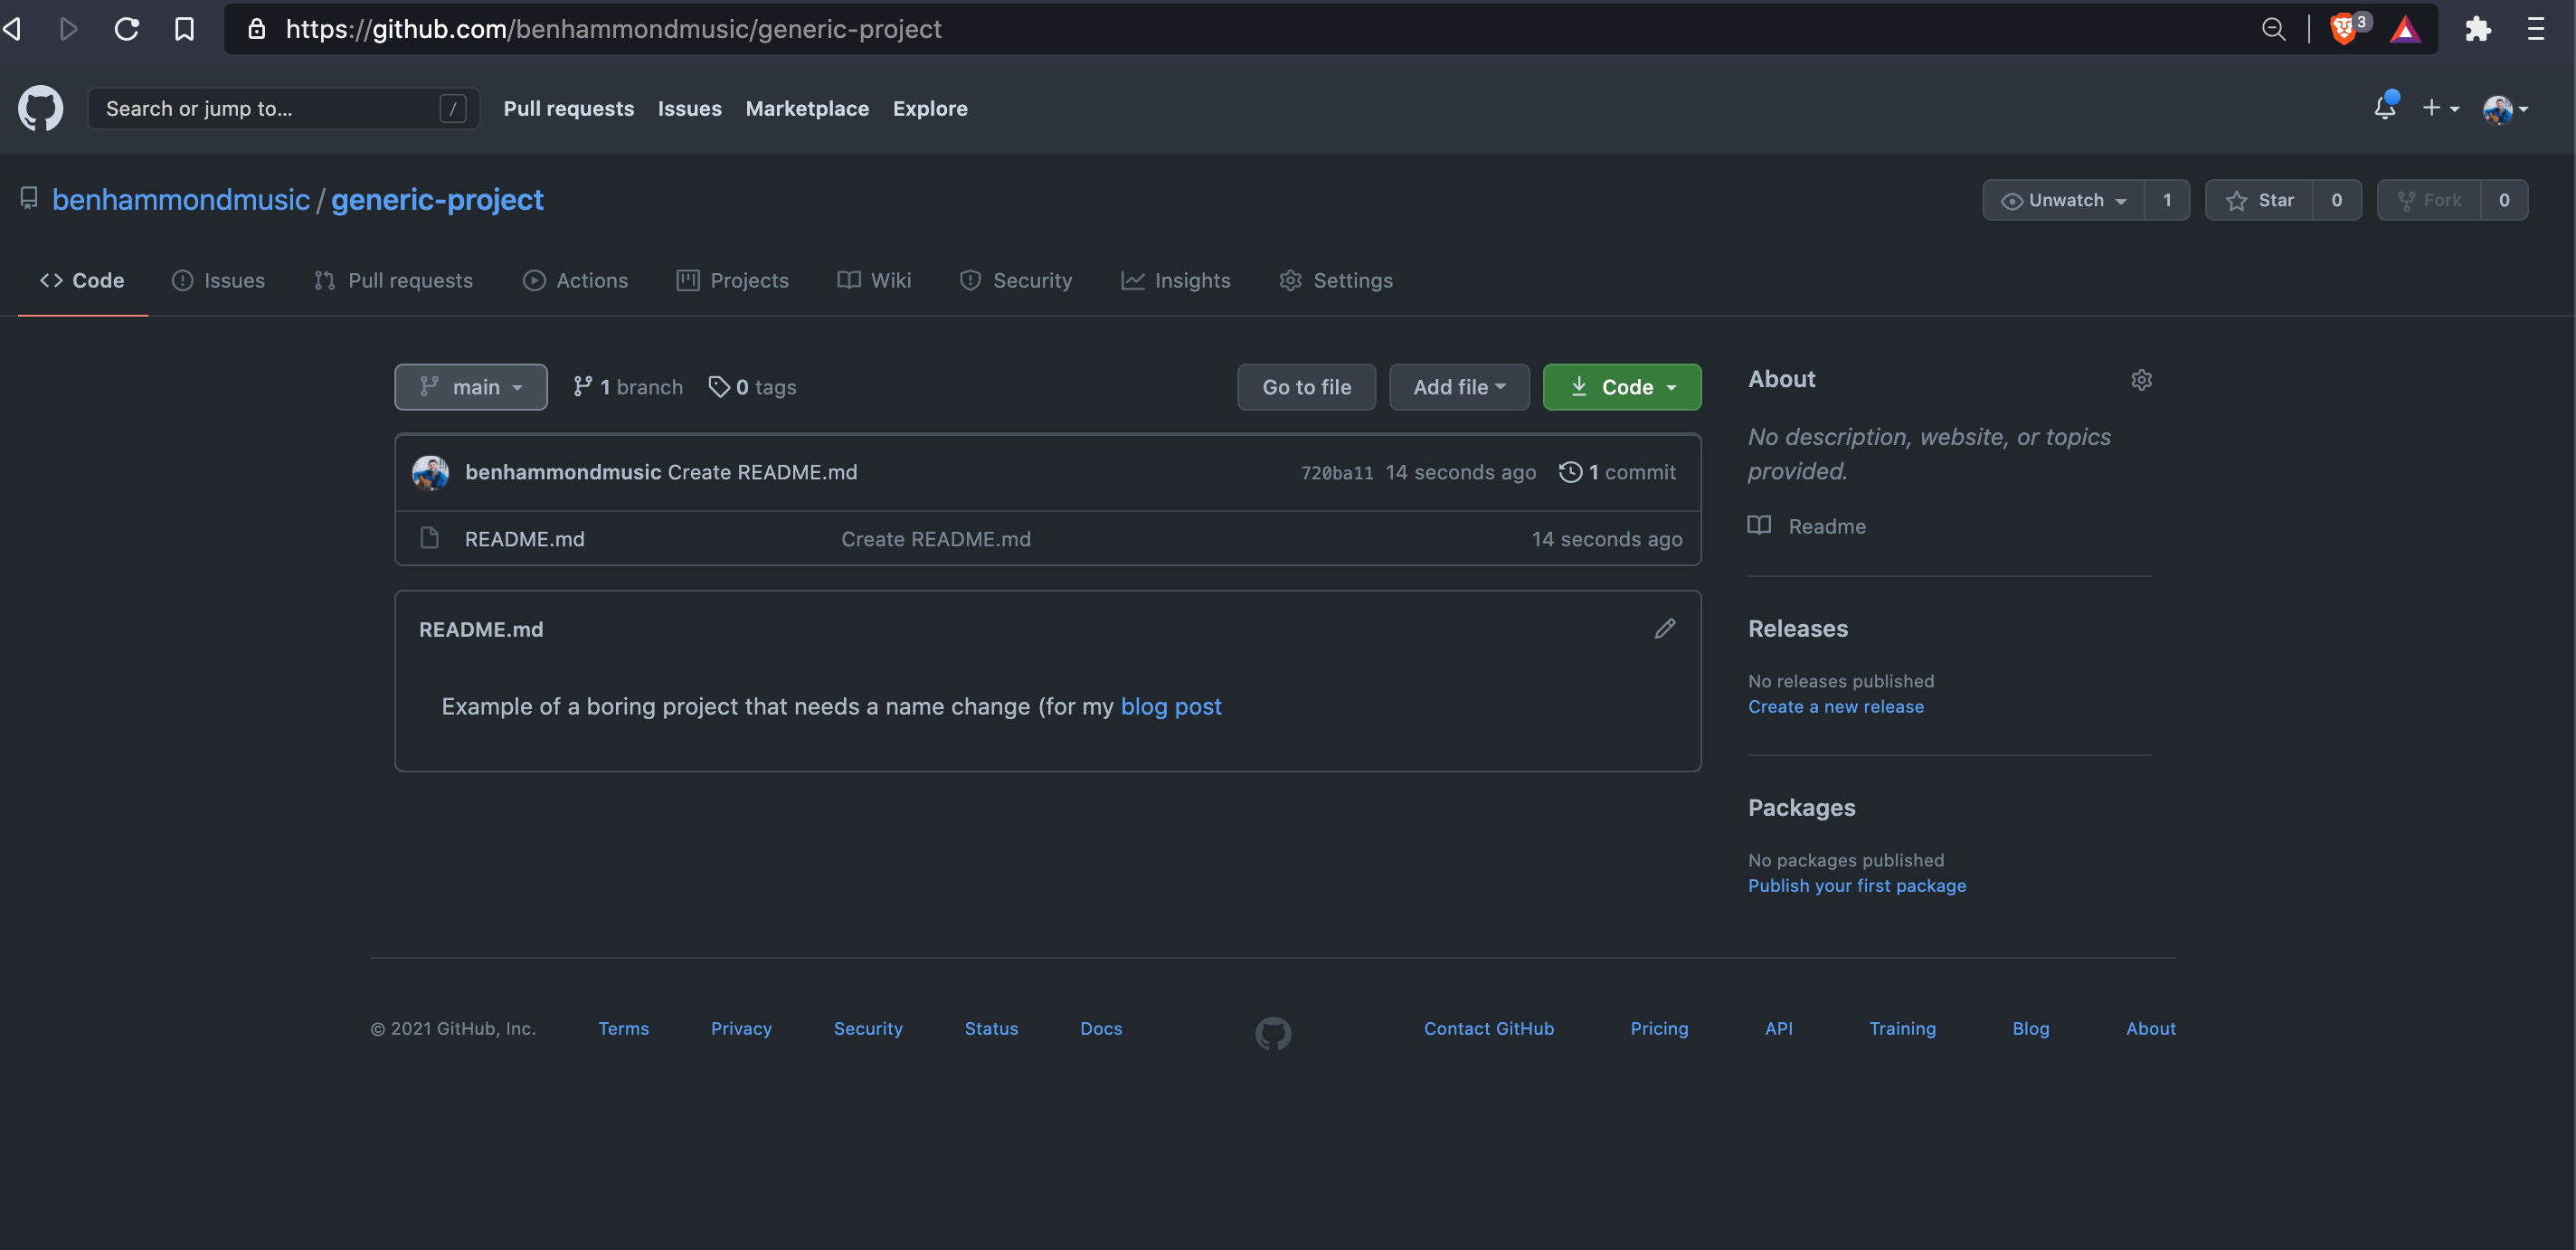Click the README.md file icon in file list

[429, 538]
